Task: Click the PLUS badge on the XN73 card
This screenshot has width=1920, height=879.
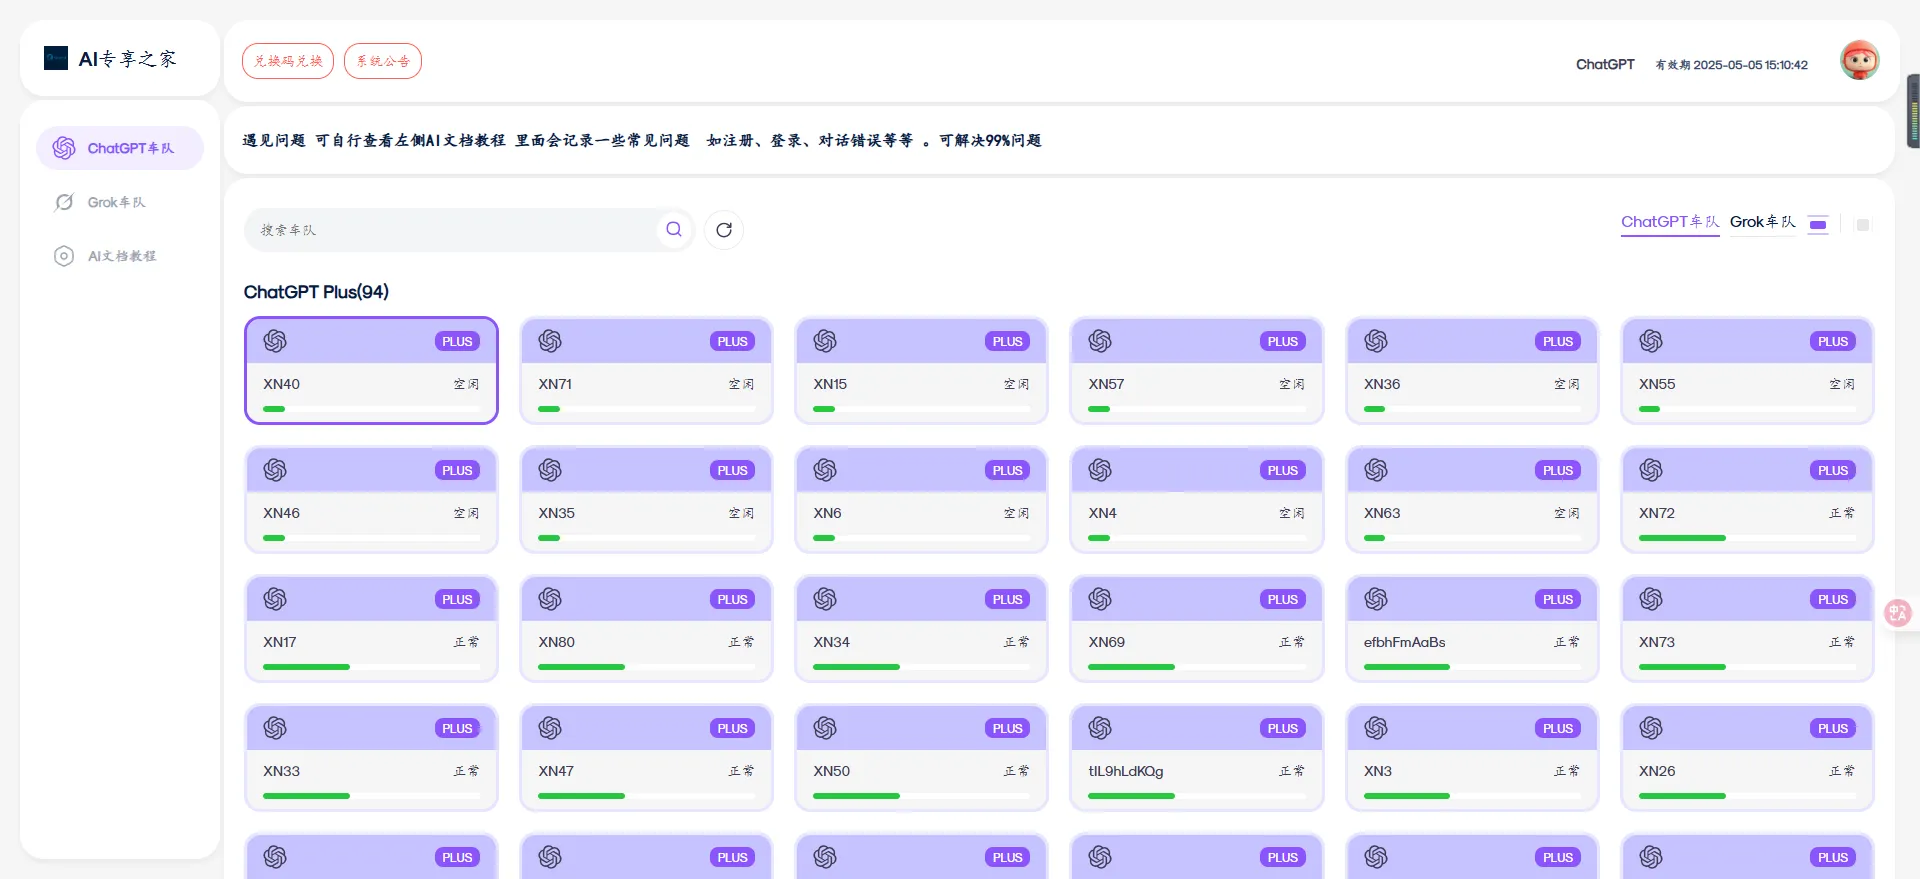Action: coord(1833,599)
